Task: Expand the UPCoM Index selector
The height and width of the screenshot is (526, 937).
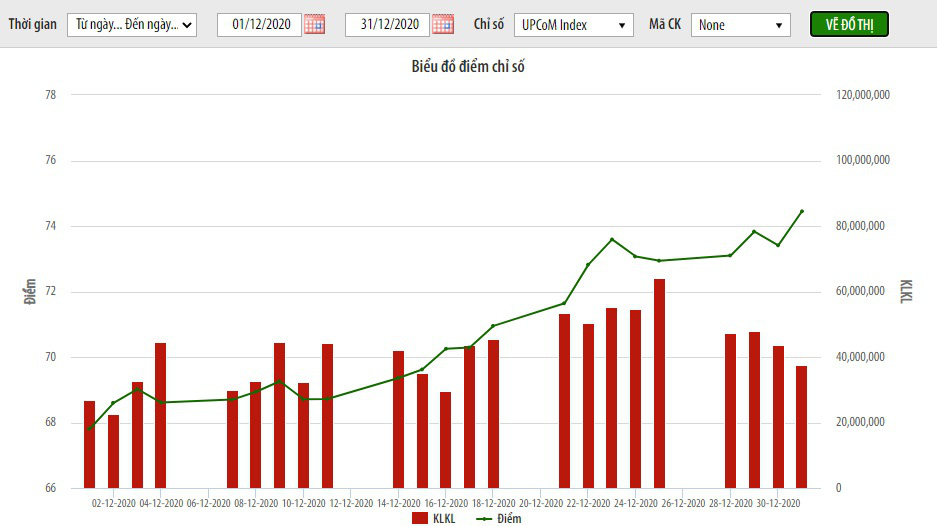Action: pos(574,25)
